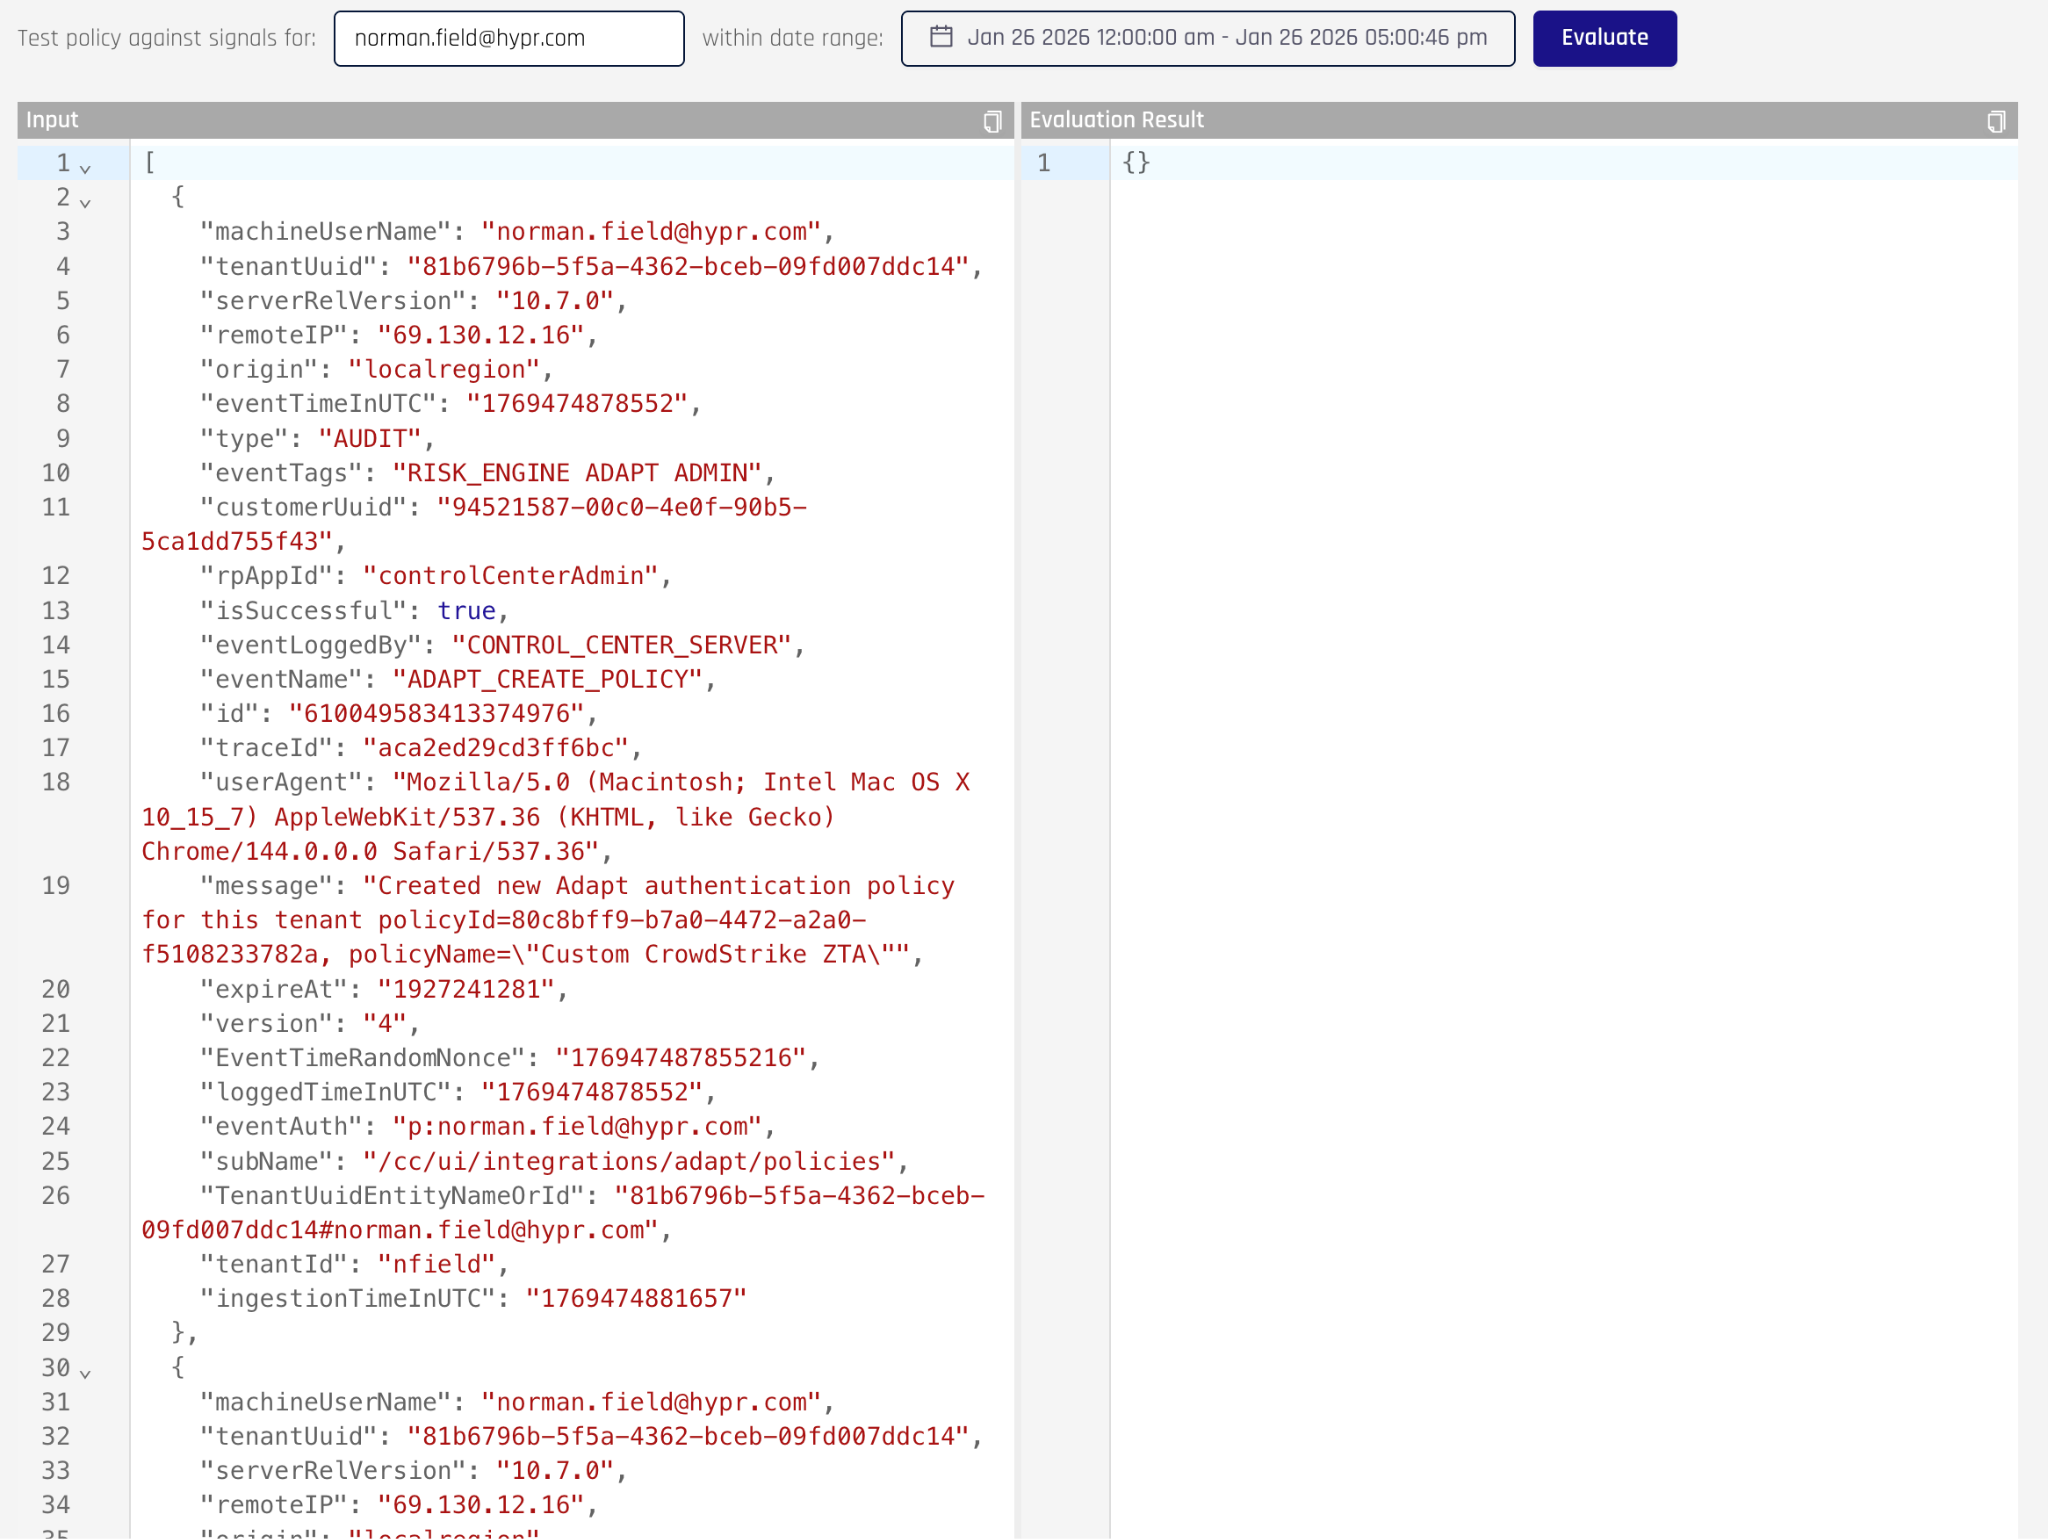Click the empty result braces on line 1
This screenshot has width=2048, height=1539.
click(1136, 162)
